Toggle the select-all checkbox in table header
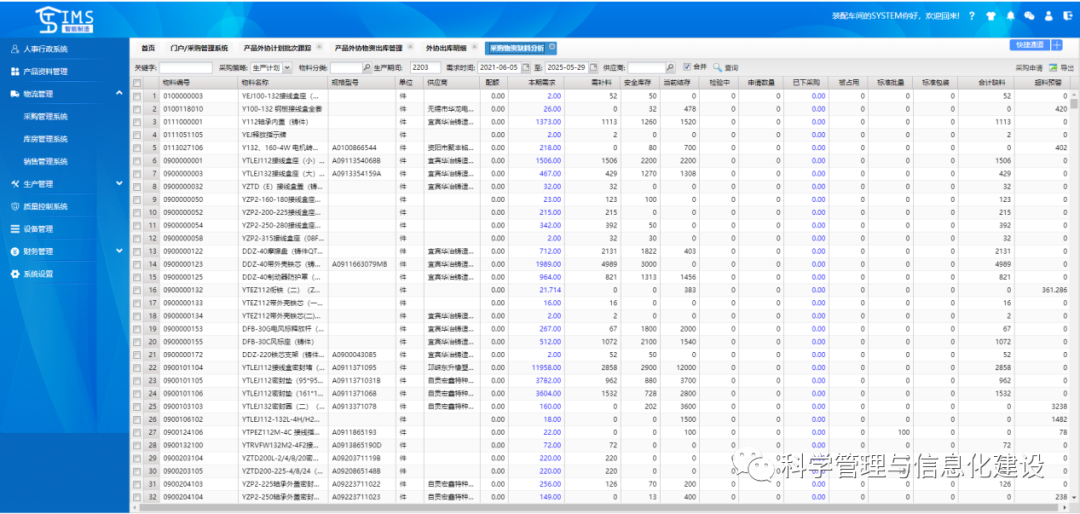 coord(137,82)
